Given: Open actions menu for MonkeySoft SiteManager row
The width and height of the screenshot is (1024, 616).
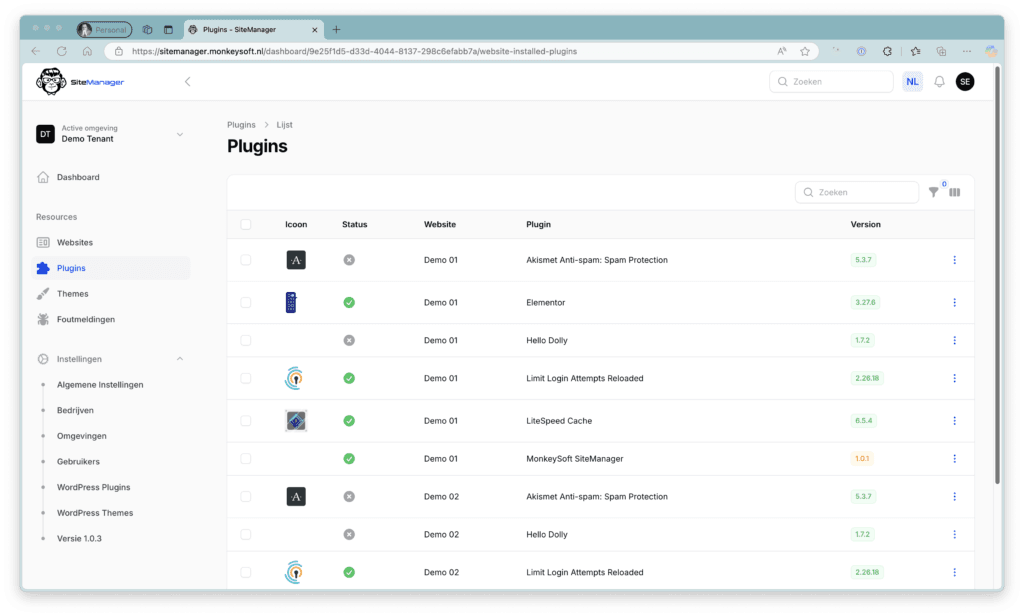Looking at the screenshot, I should 954,459.
